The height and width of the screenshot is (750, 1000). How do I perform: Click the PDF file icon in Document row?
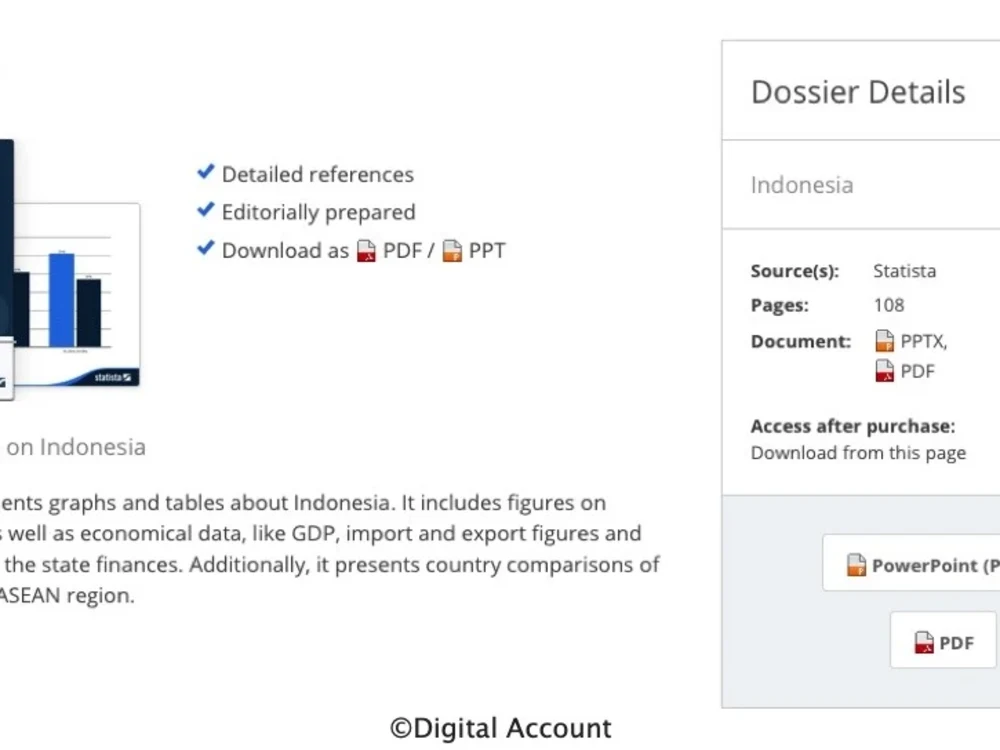(885, 371)
